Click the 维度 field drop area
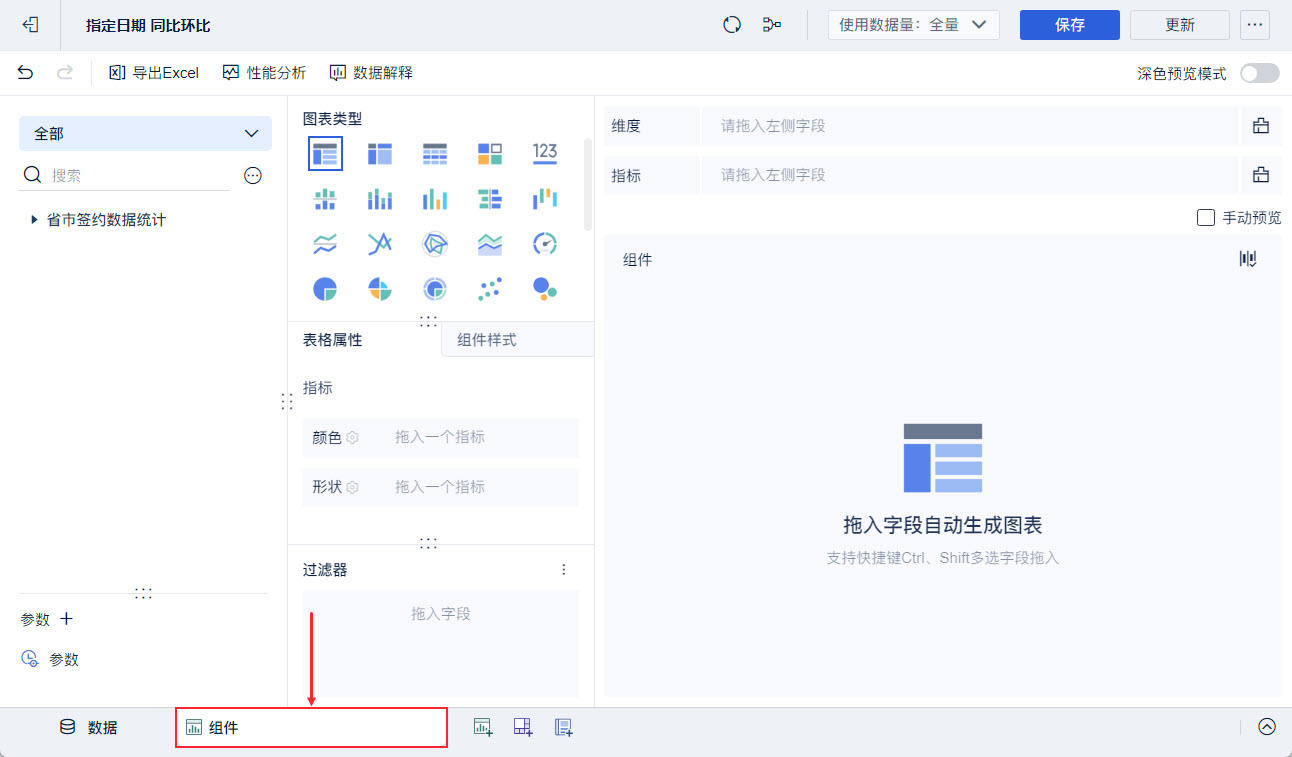 (970, 126)
